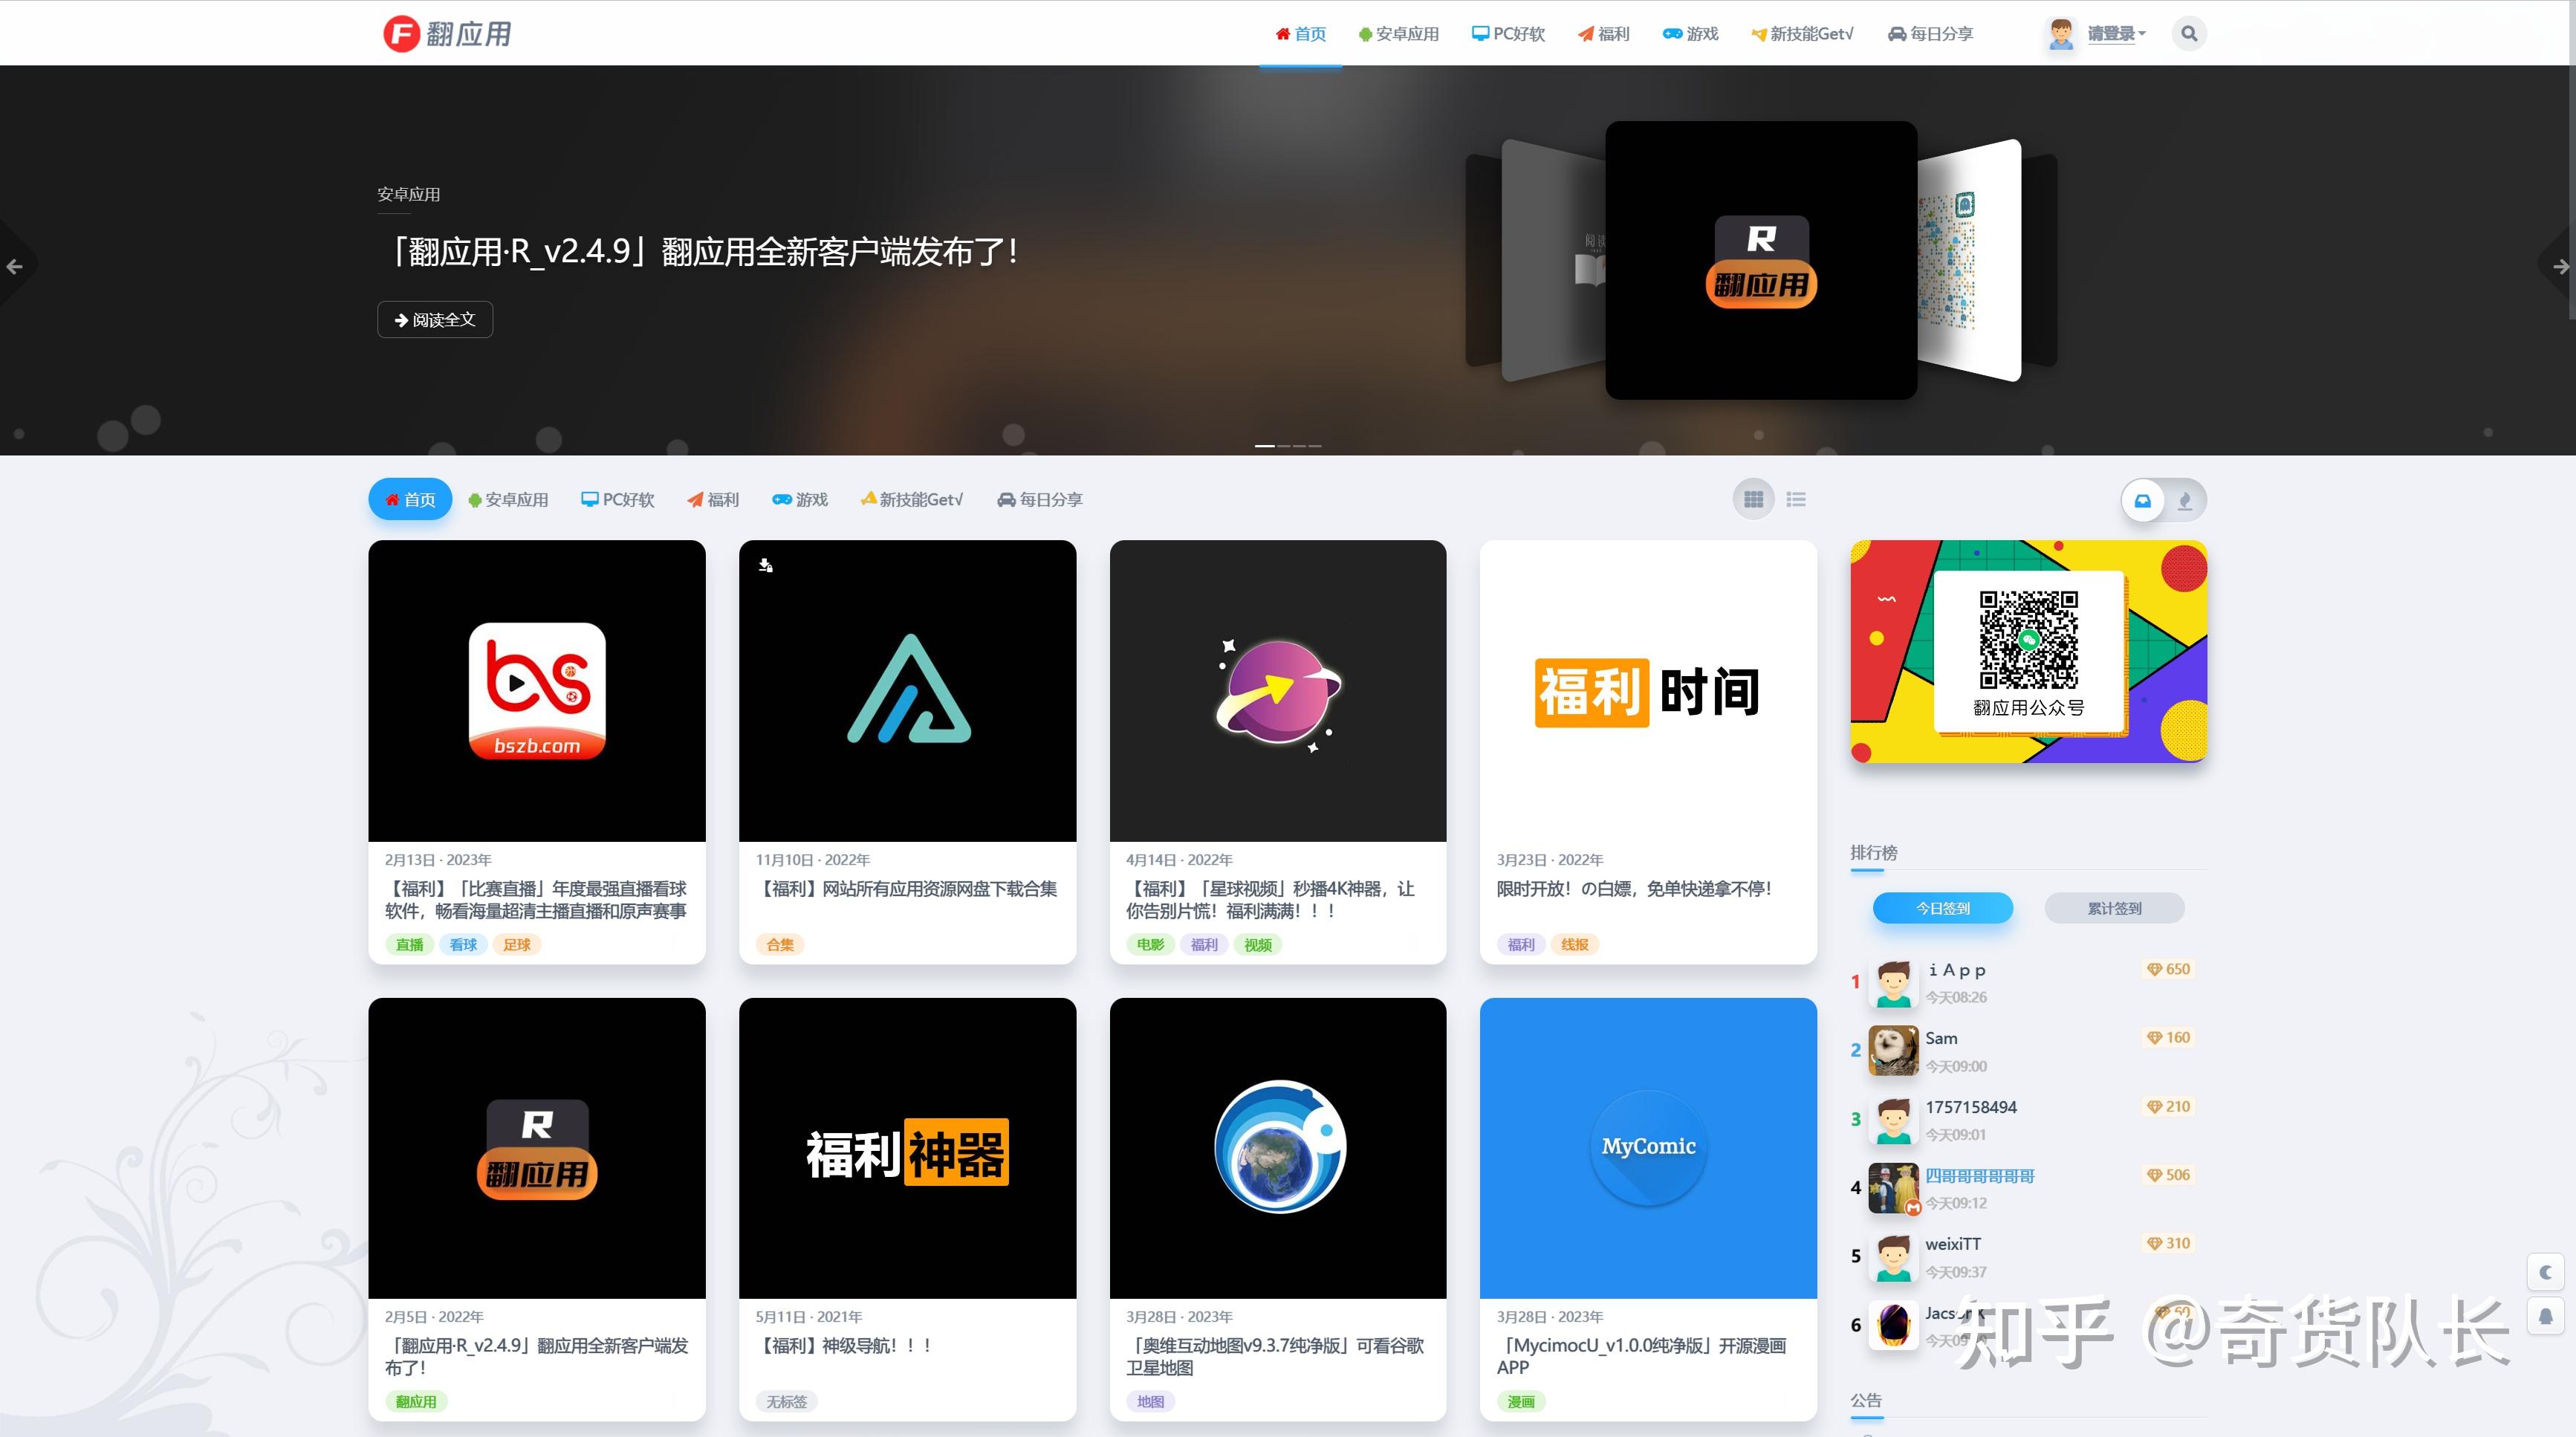Open user weixiTT avatar in ranking
Screen dimensions: 2576x1437
click(1893, 1257)
